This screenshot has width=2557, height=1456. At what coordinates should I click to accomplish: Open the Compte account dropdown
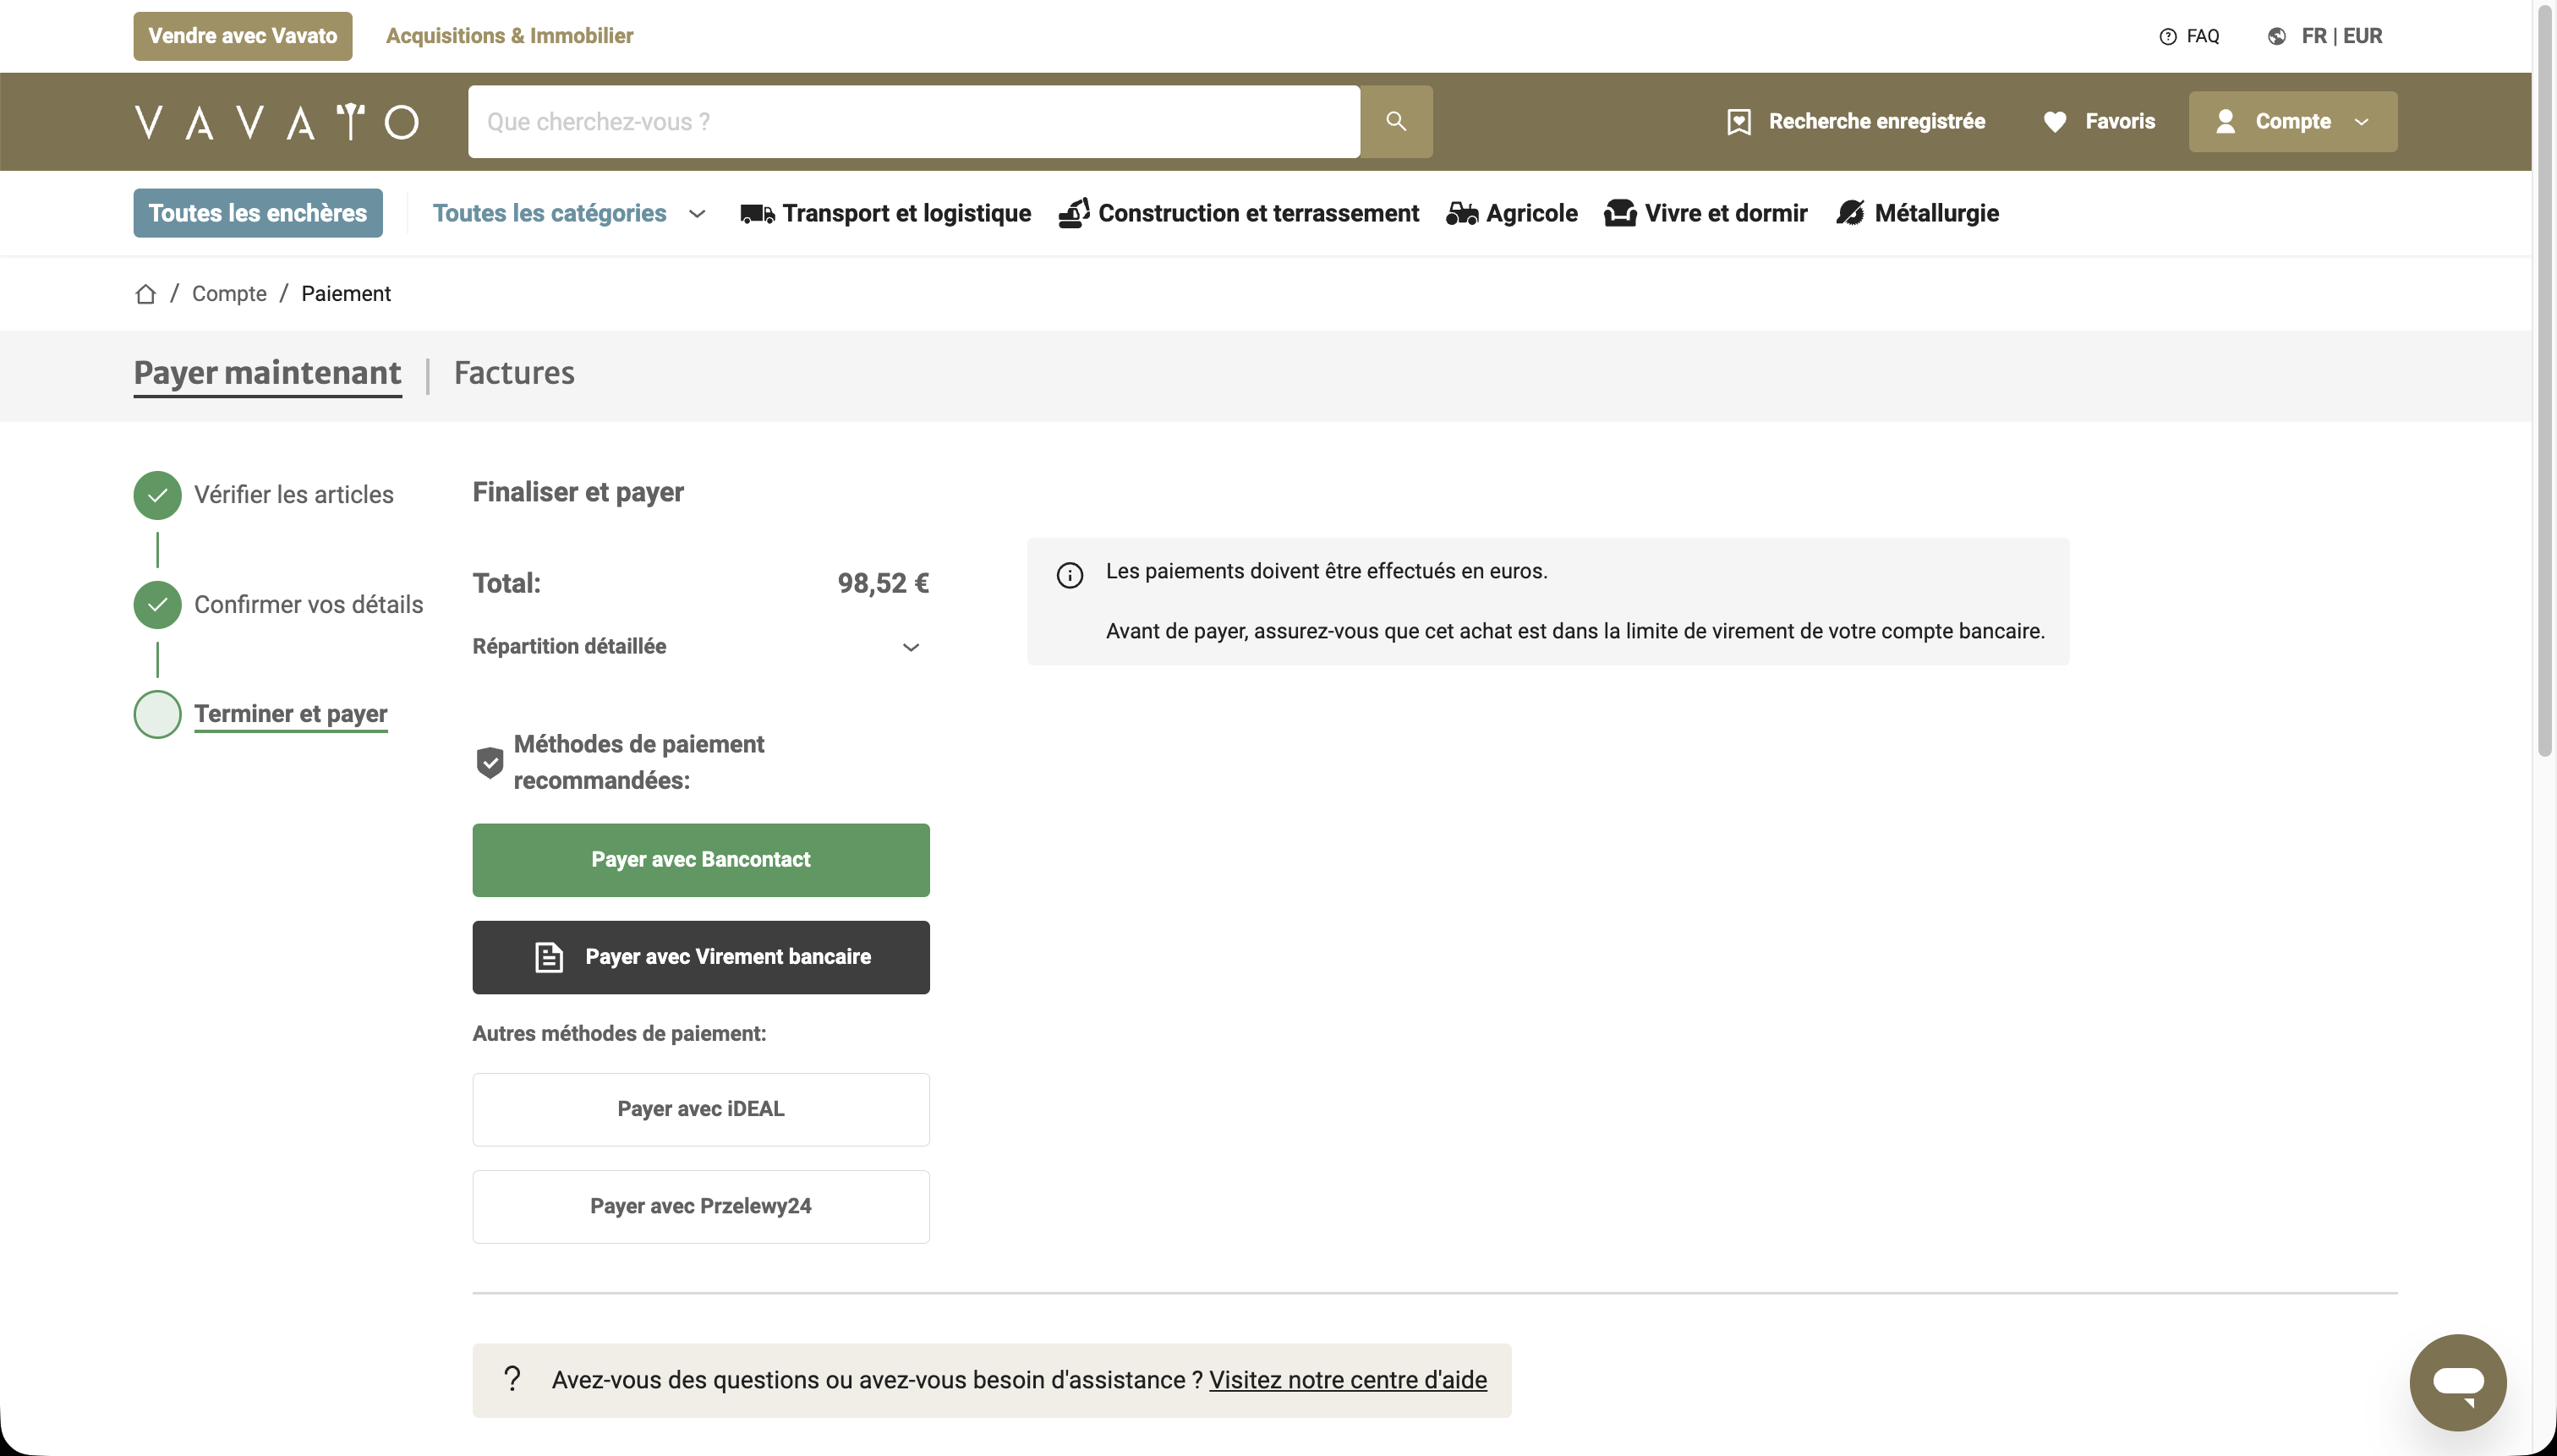(2292, 122)
